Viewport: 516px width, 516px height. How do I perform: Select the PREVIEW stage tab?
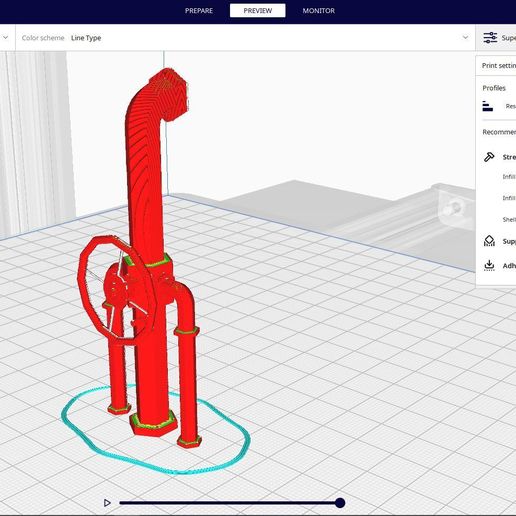[258, 11]
